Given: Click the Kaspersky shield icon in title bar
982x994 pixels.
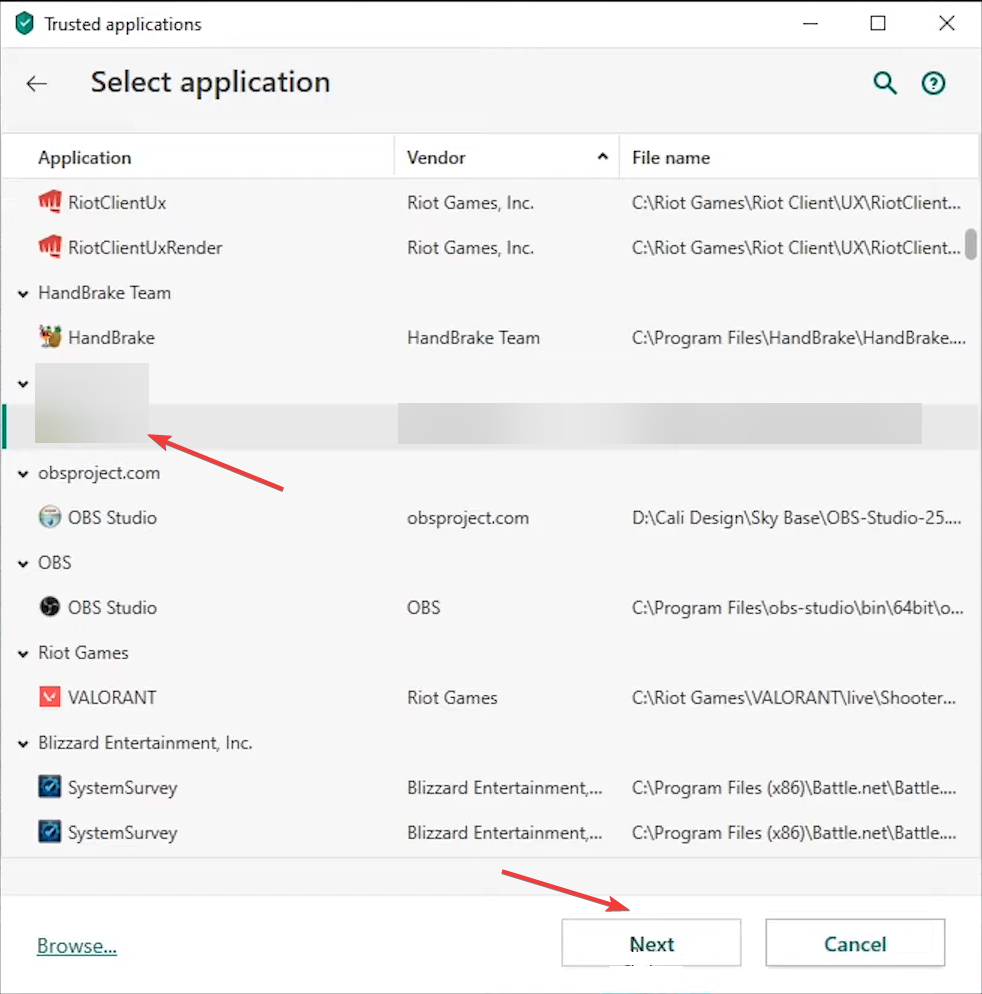Looking at the screenshot, I should point(24,23).
